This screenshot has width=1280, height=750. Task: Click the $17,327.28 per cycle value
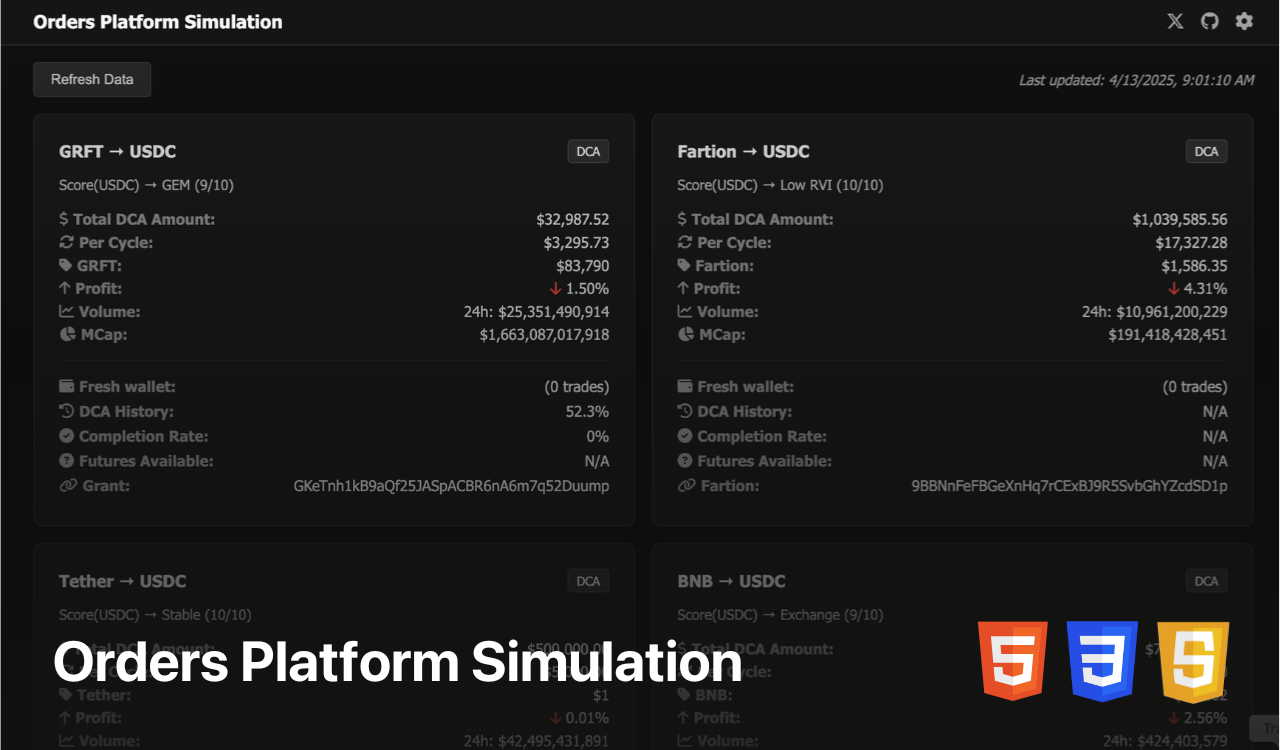(x=1192, y=242)
